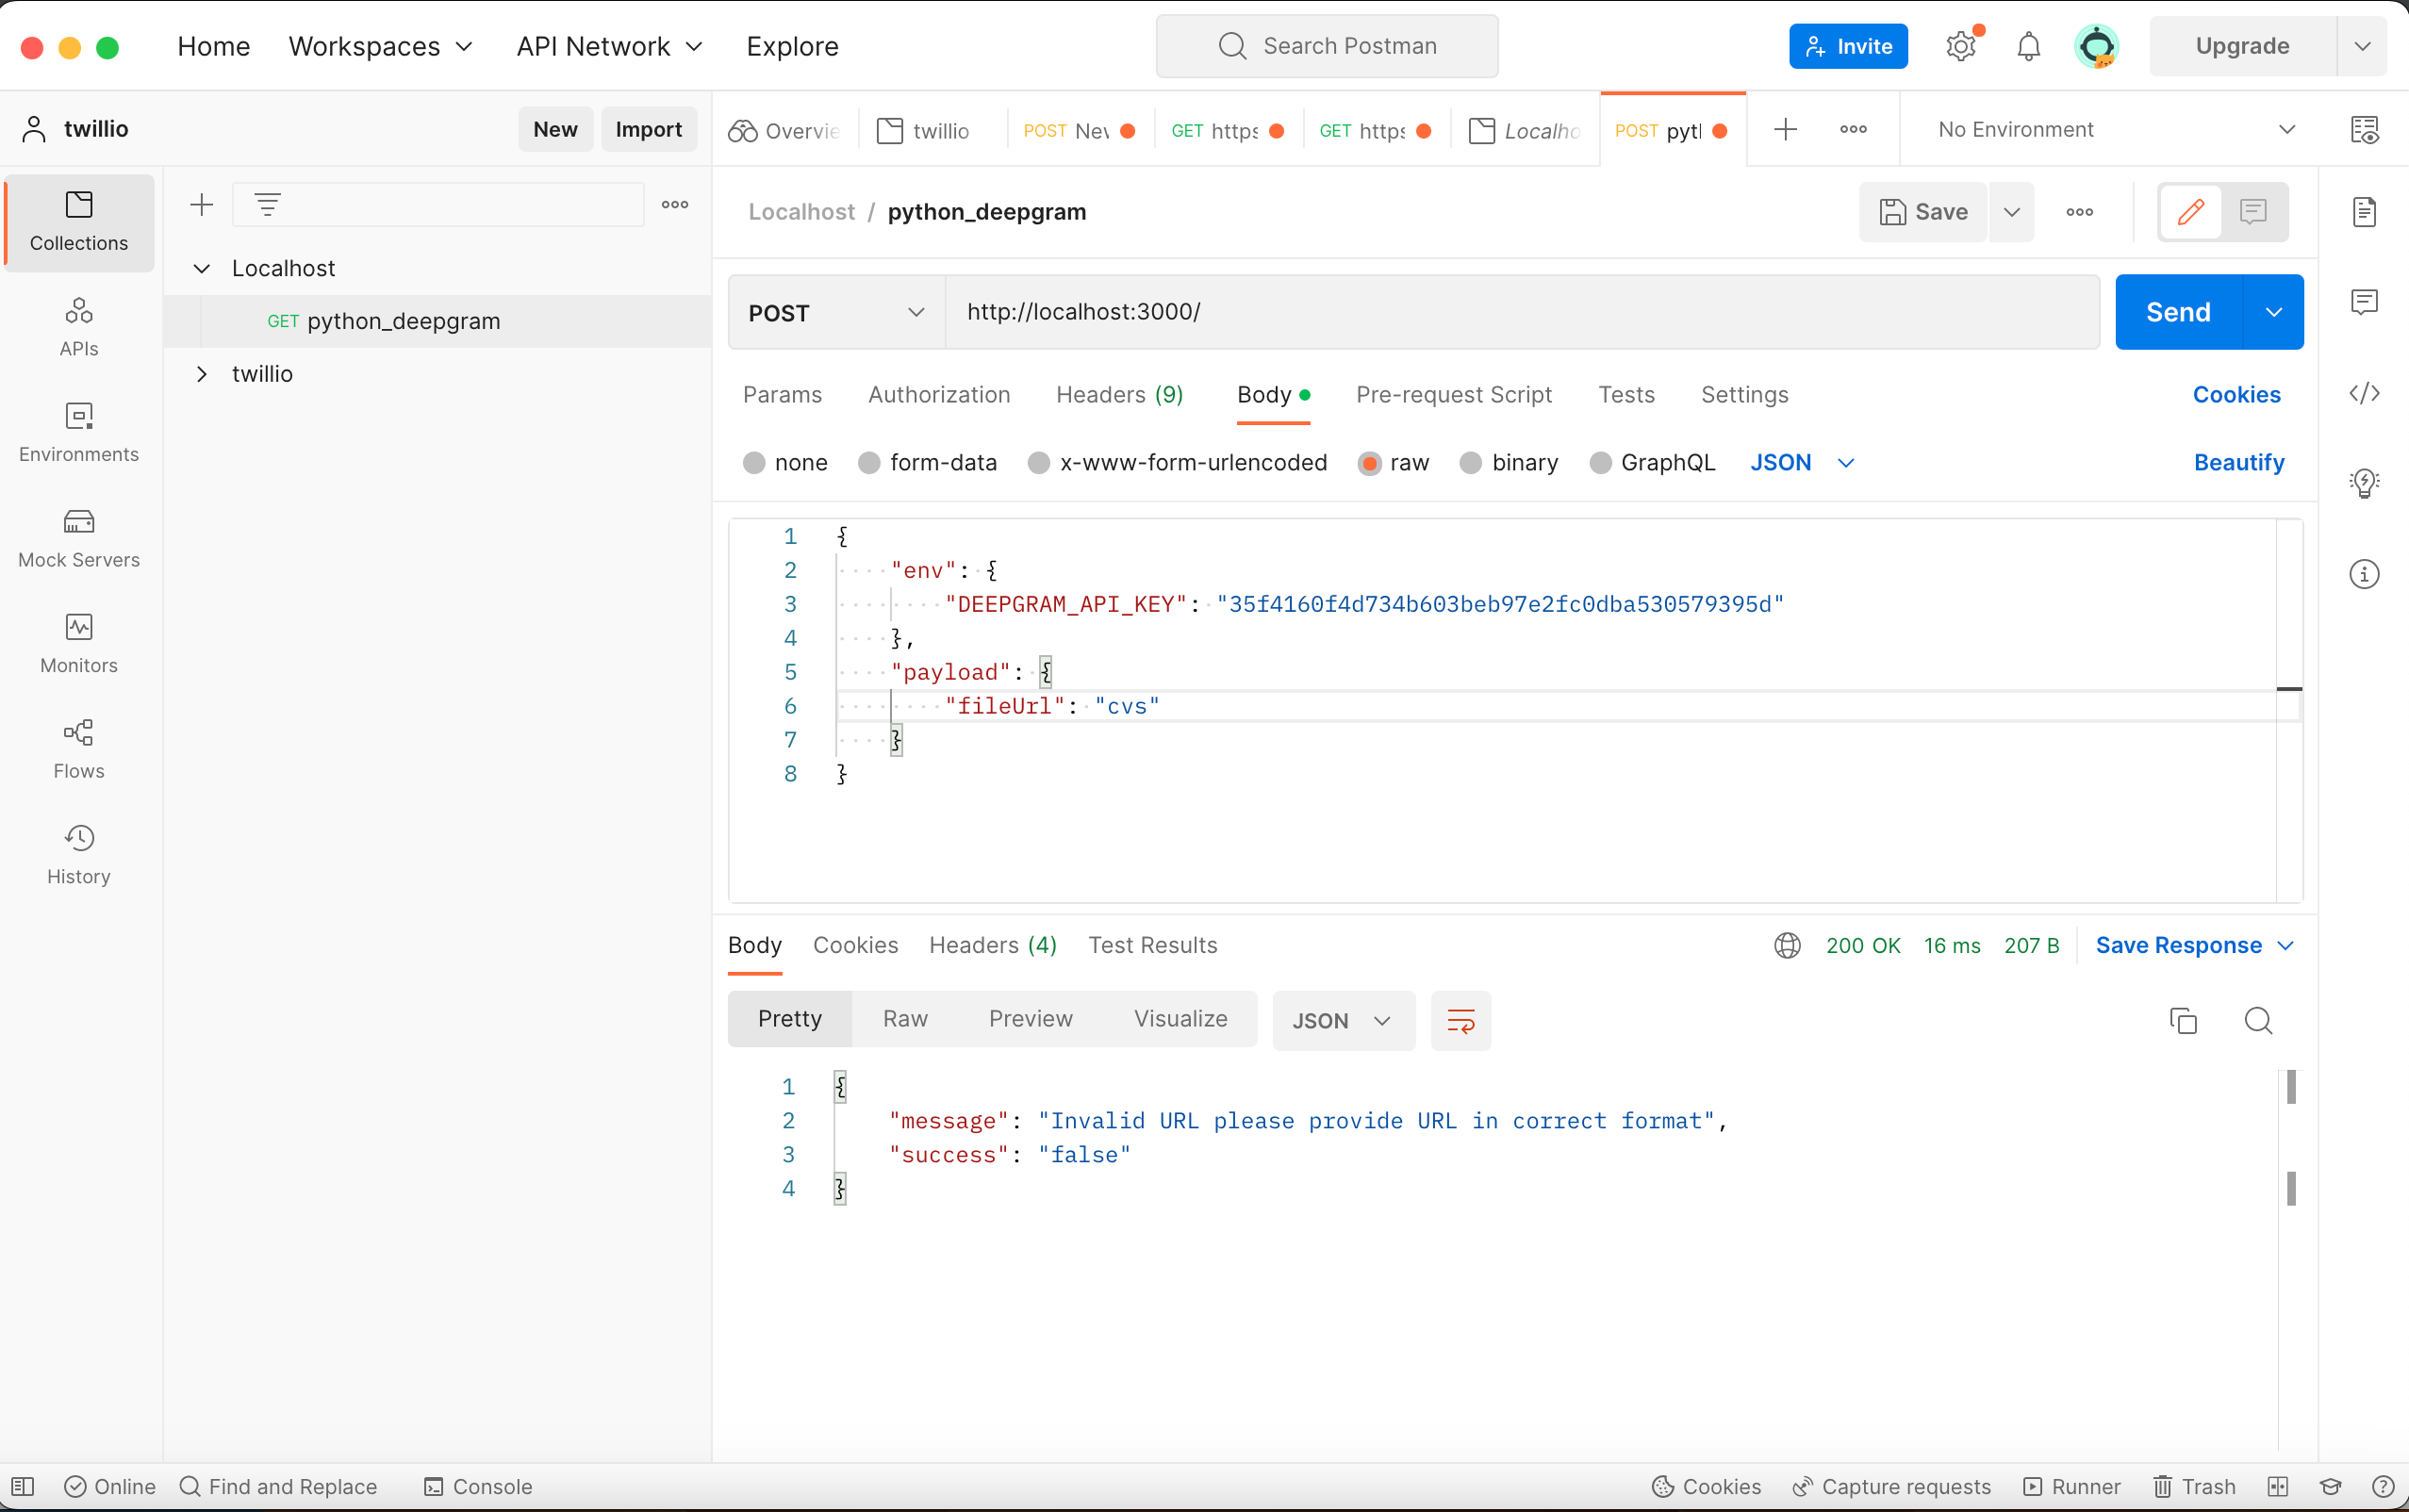Click the Beautify link

pos(2238,463)
